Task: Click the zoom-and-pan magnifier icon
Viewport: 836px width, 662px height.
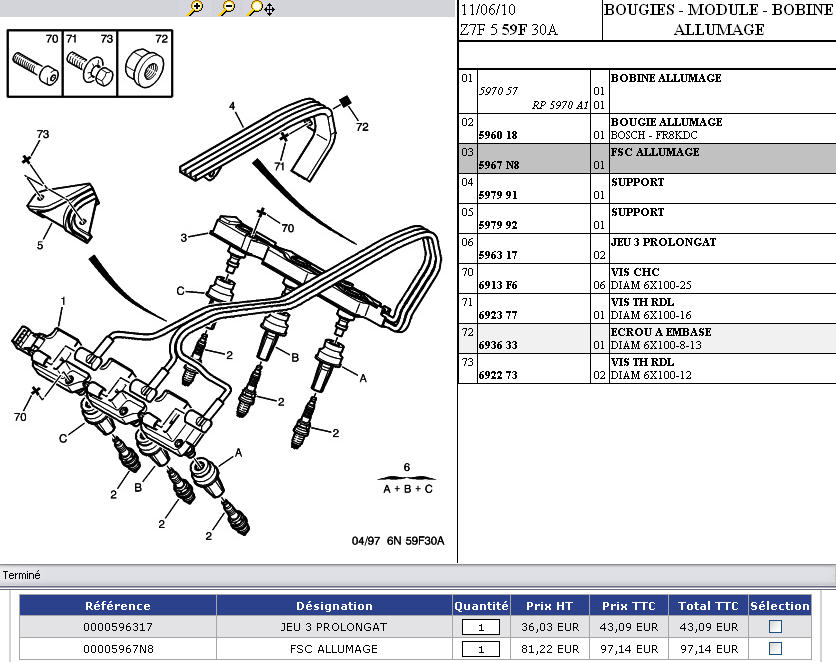Action: click(262, 8)
